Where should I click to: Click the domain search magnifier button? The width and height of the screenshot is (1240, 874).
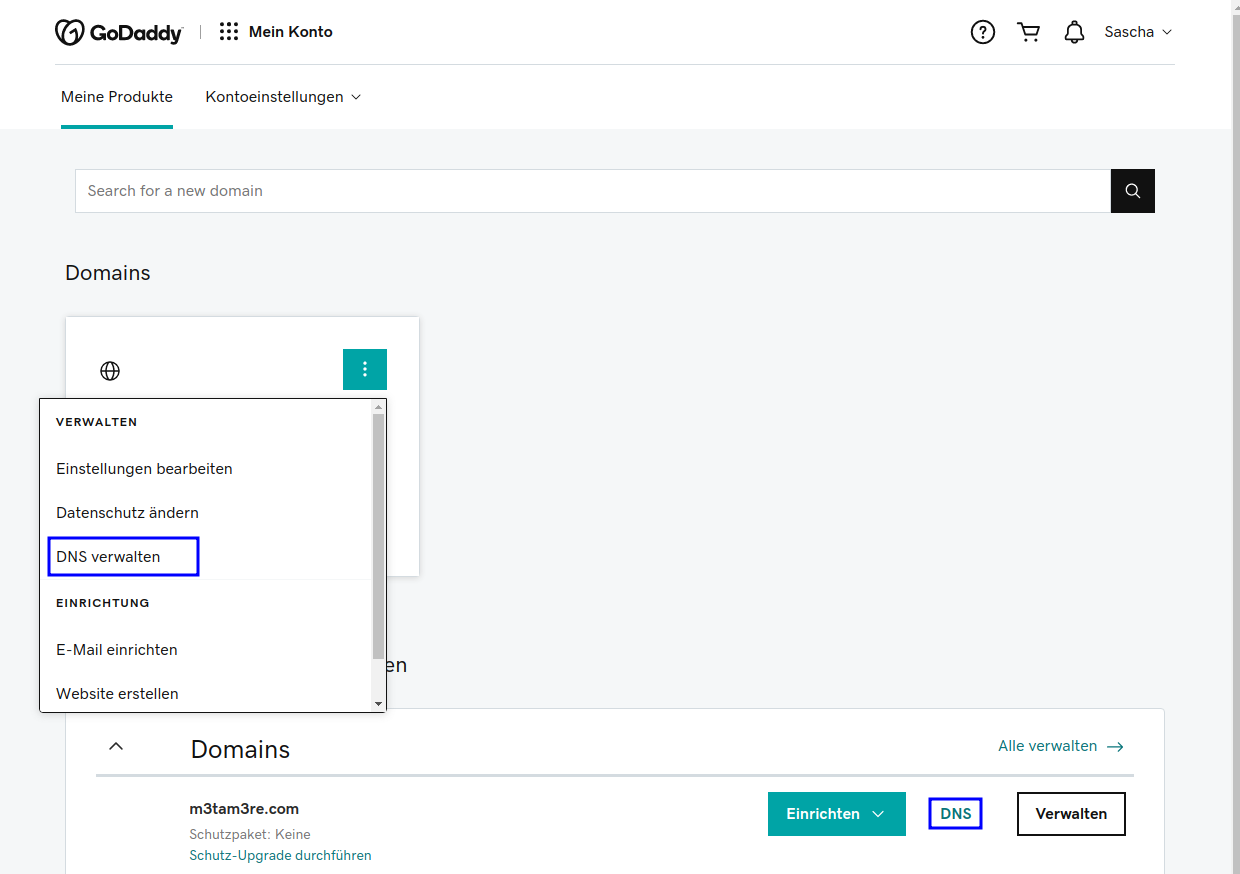[x=1133, y=191]
